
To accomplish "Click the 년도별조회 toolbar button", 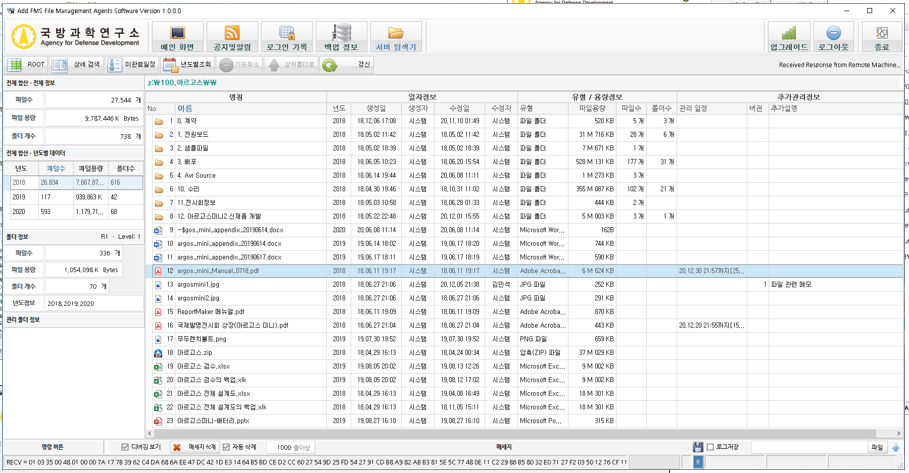I will (x=186, y=65).
